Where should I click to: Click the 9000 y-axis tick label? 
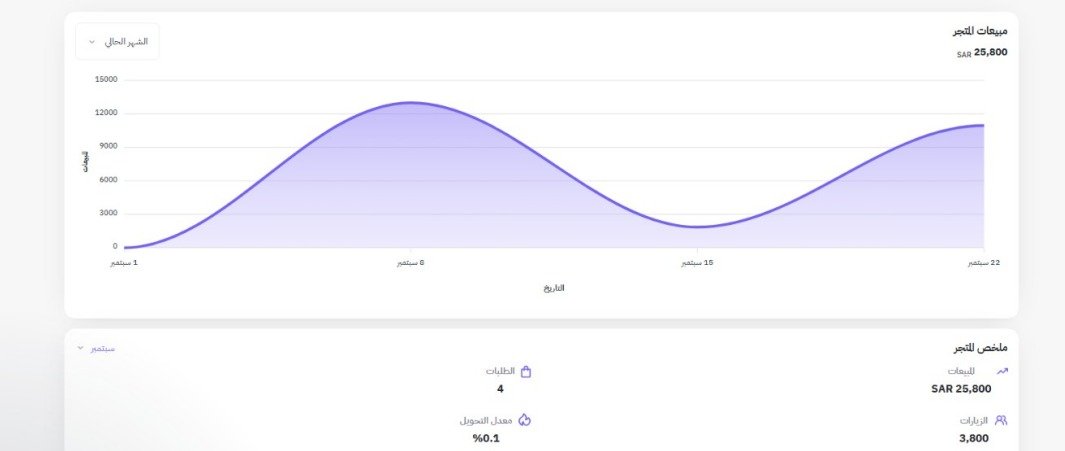(x=108, y=146)
